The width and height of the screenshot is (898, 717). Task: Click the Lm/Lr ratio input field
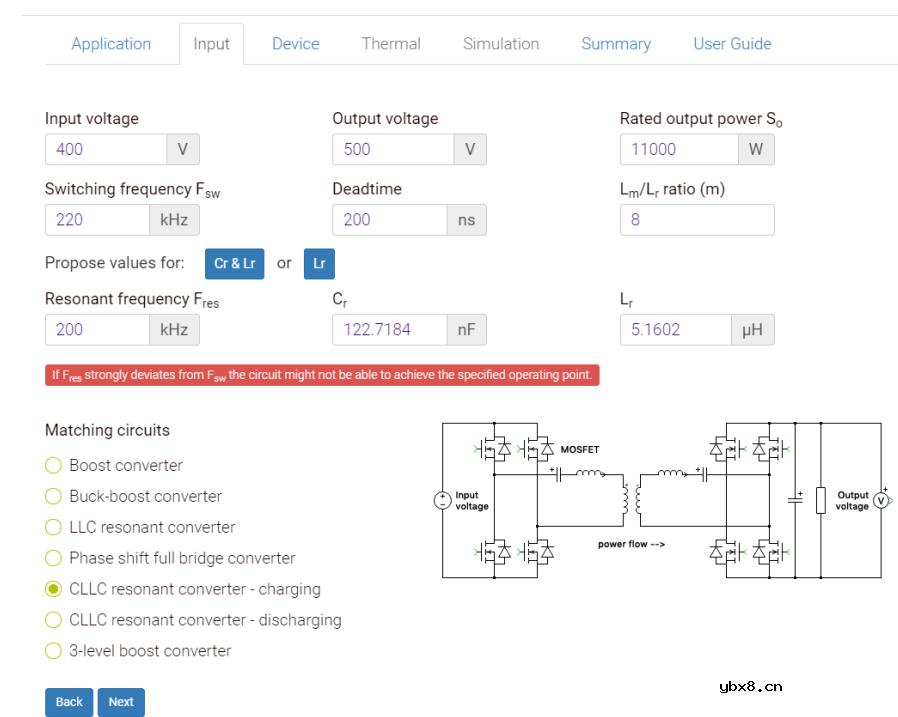point(696,219)
